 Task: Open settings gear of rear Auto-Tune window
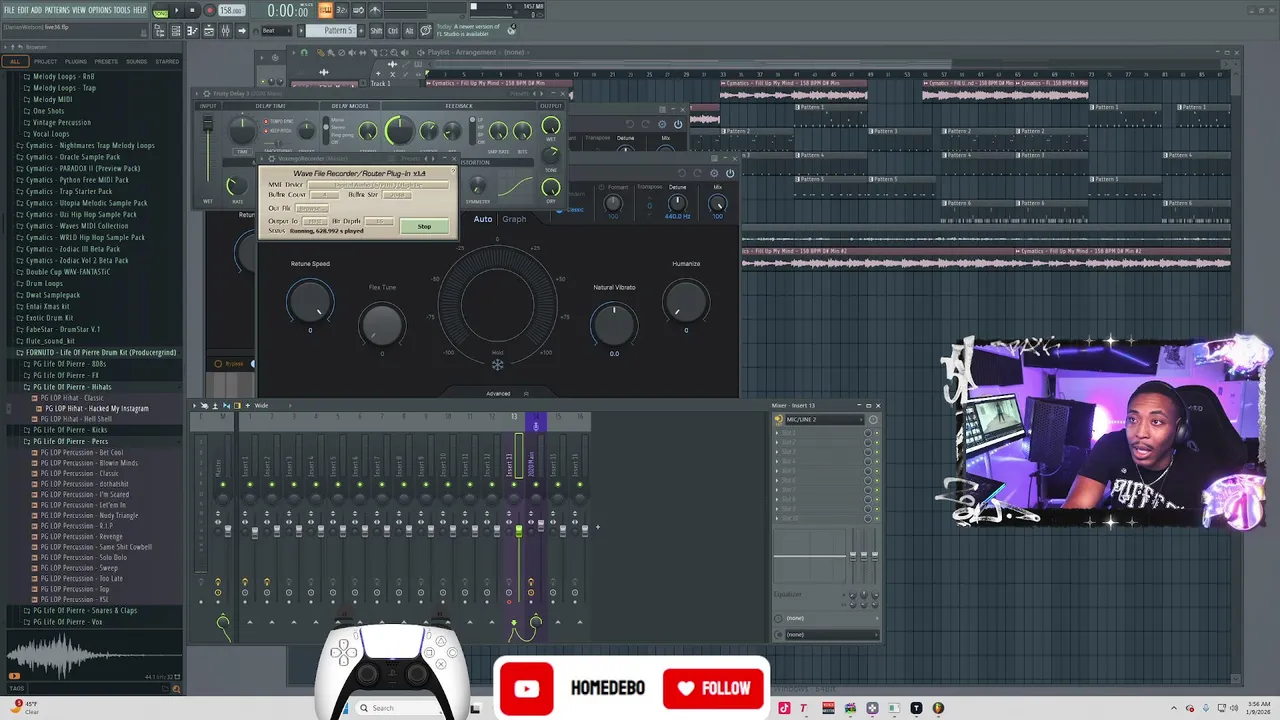coord(662,124)
